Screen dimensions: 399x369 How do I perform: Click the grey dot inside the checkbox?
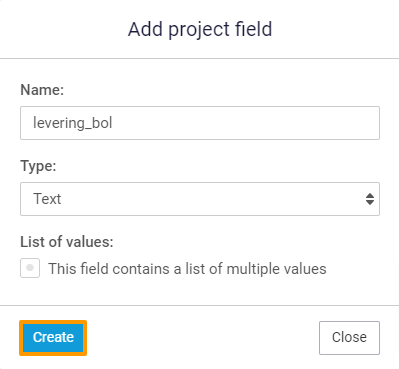tap(30, 268)
